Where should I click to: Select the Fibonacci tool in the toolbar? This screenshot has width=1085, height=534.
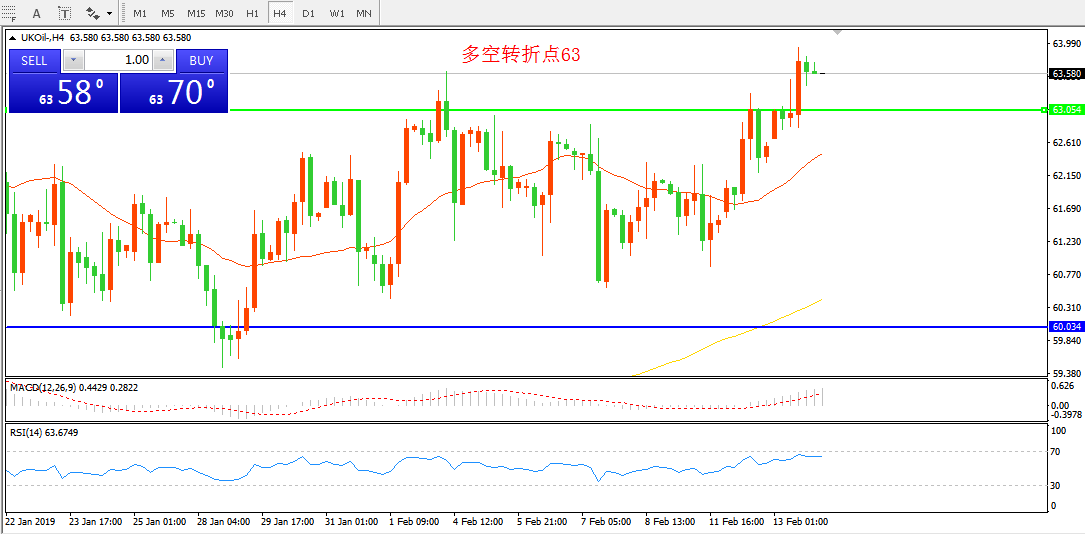point(10,13)
